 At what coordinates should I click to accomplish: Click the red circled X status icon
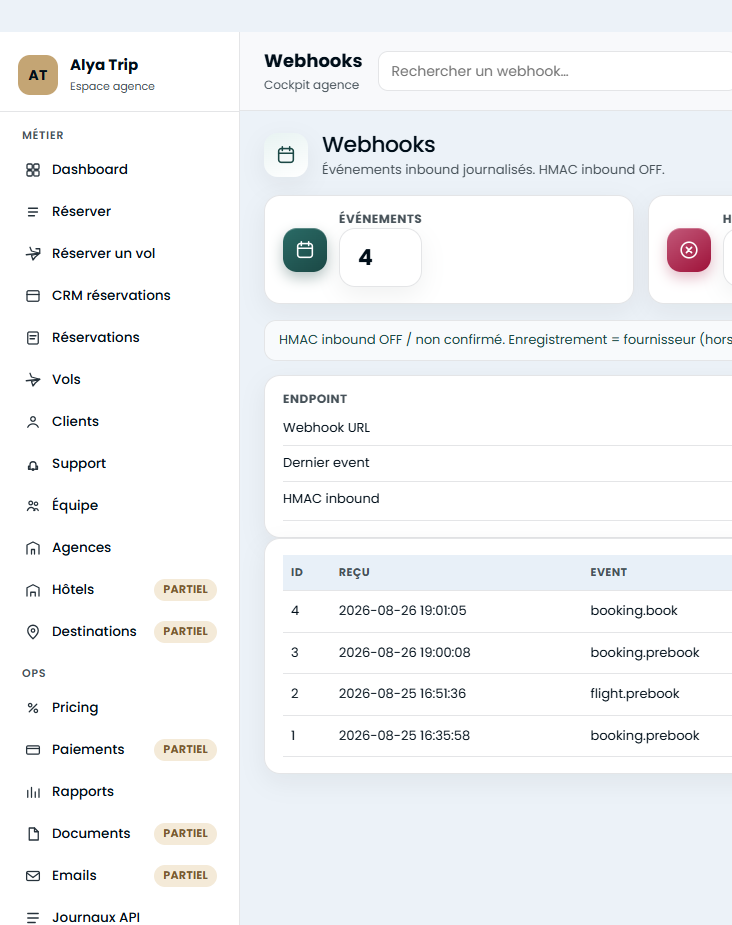point(689,250)
